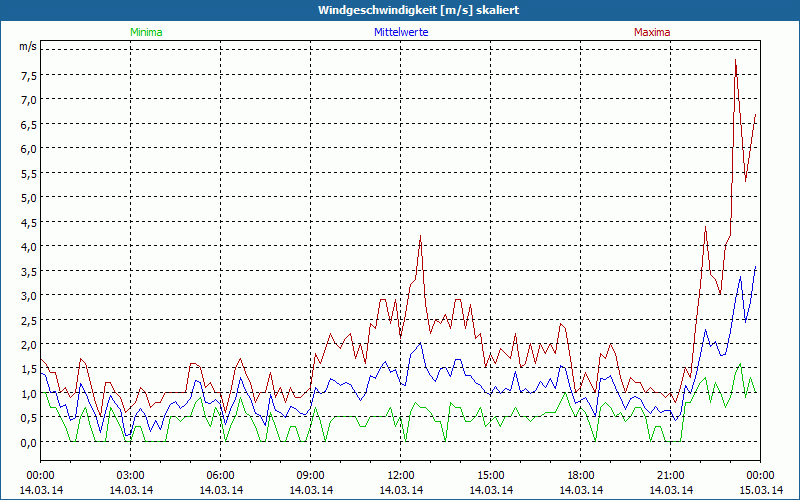800x500 pixels.
Task: Click the 0,0 y-axis value
Action: [29, 443]
